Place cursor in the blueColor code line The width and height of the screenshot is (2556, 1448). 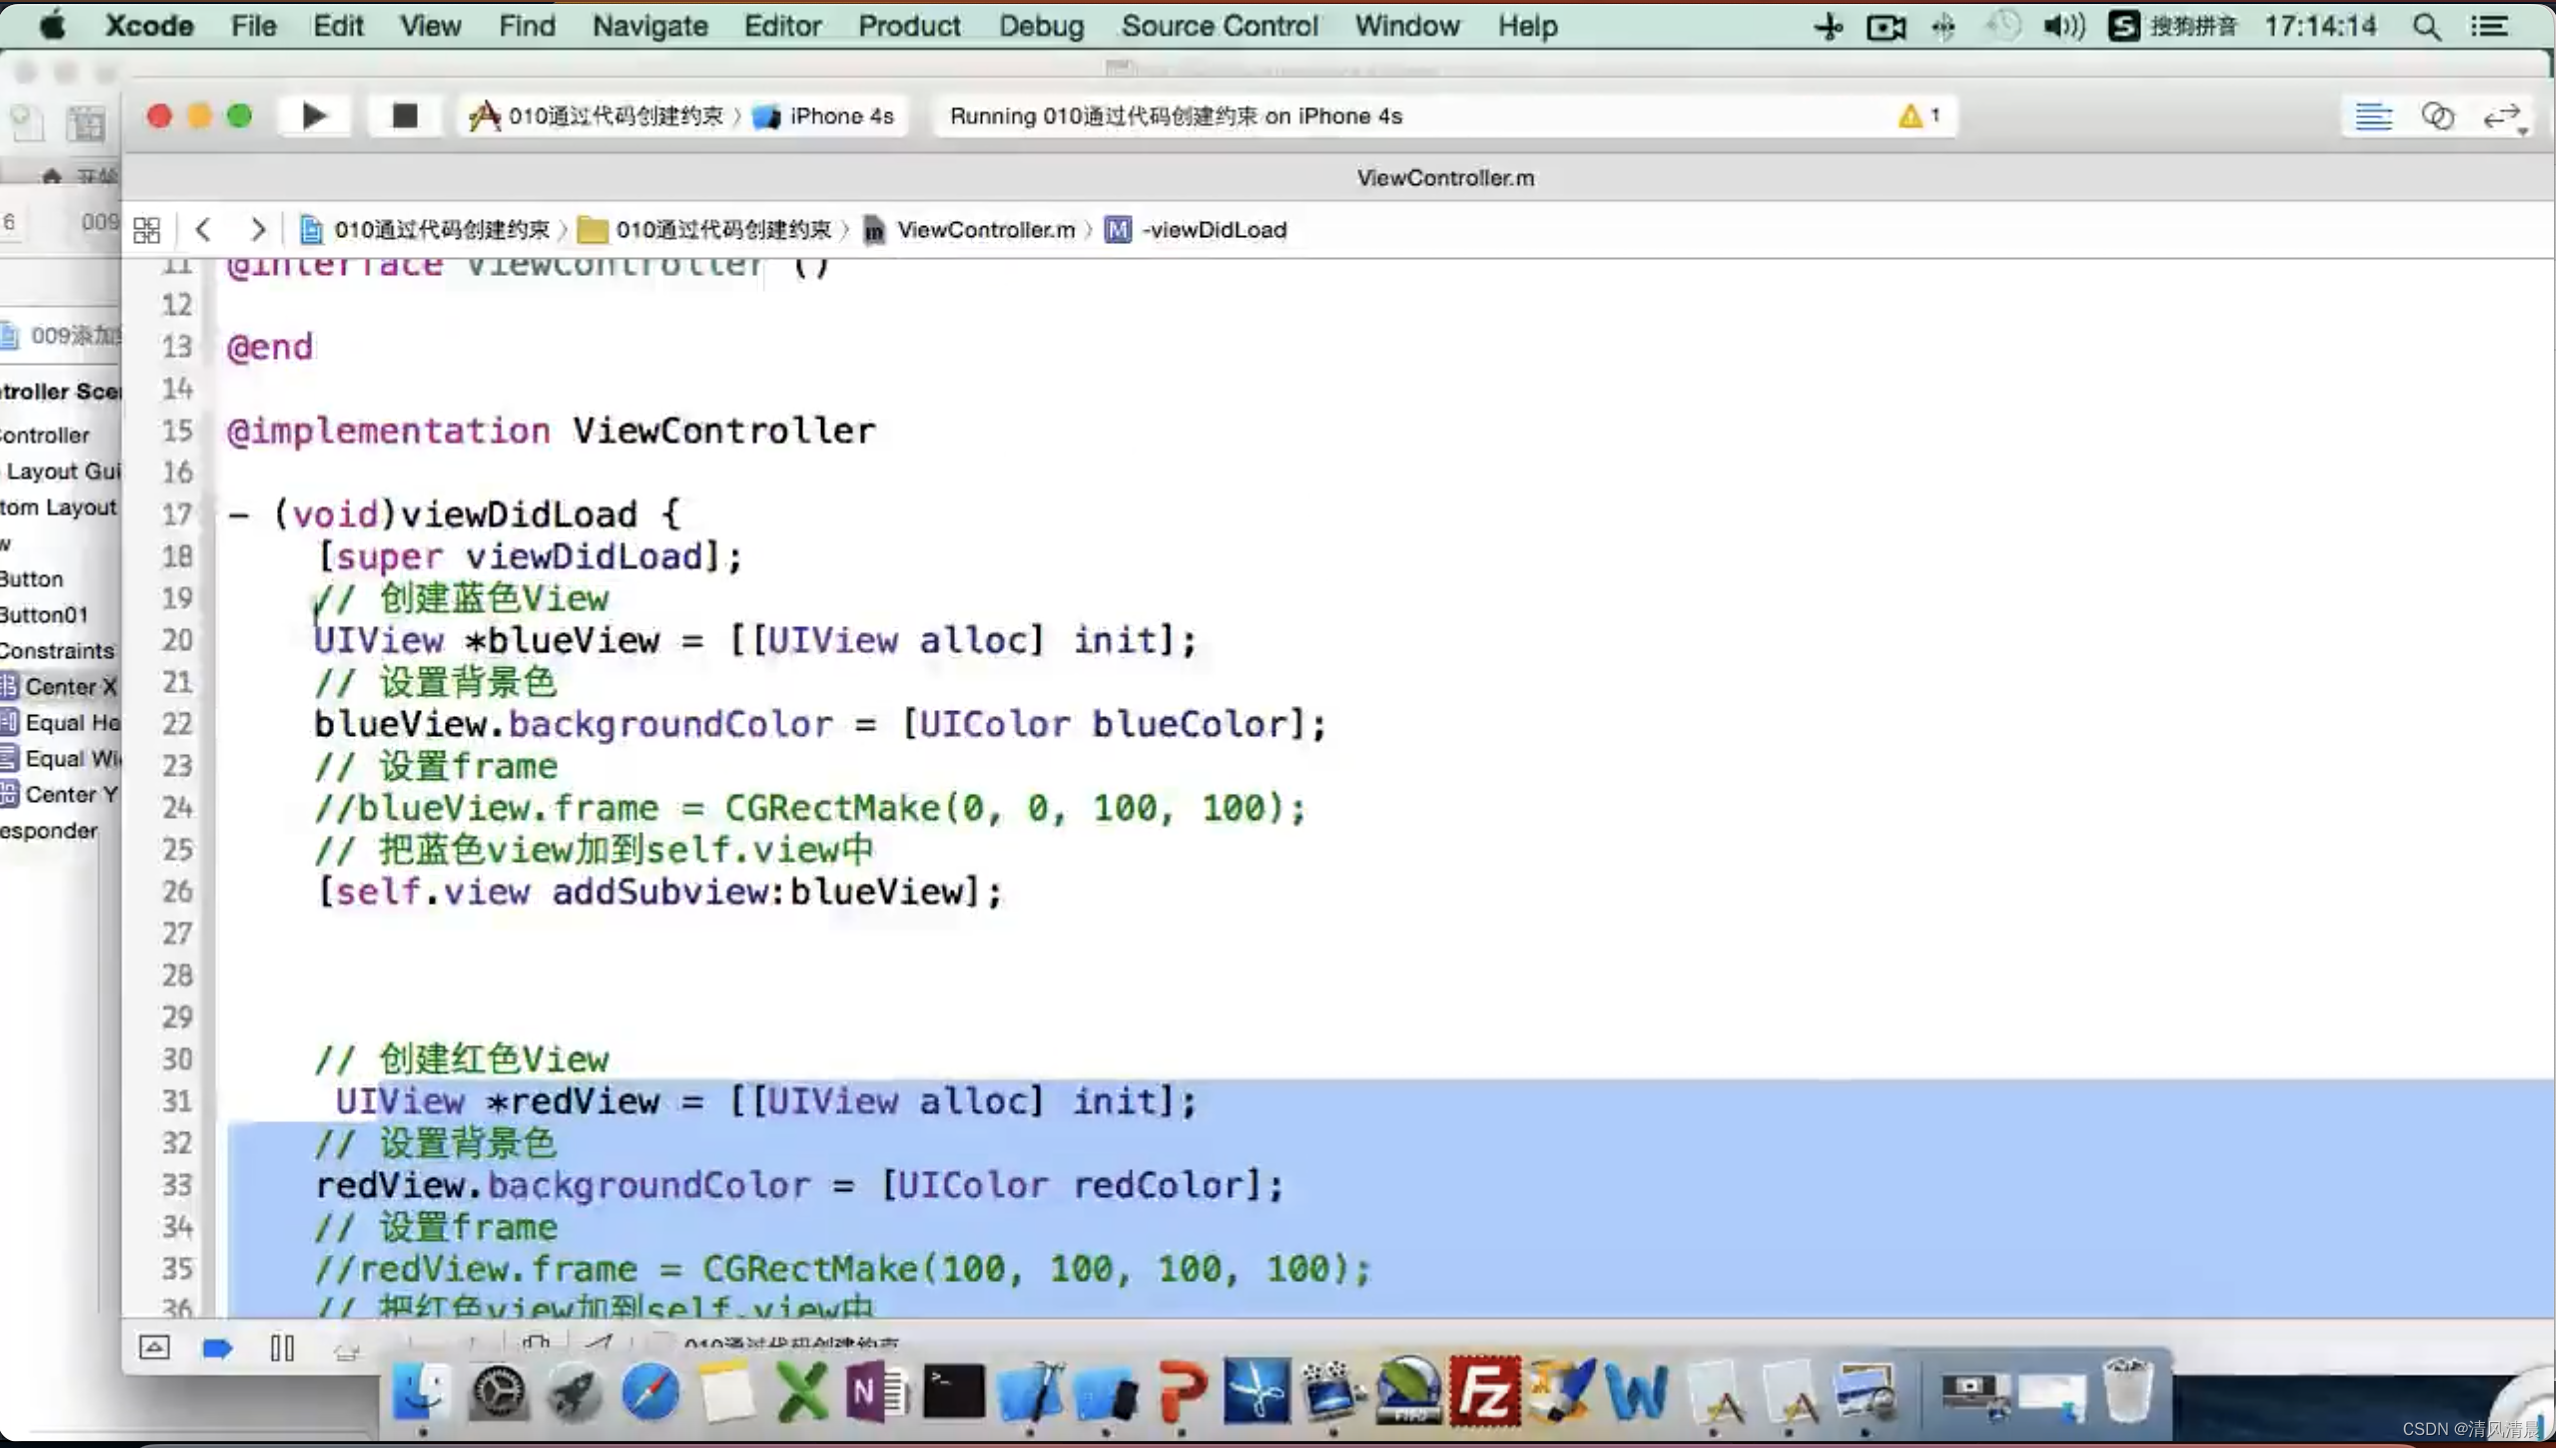tap(820, 724)
